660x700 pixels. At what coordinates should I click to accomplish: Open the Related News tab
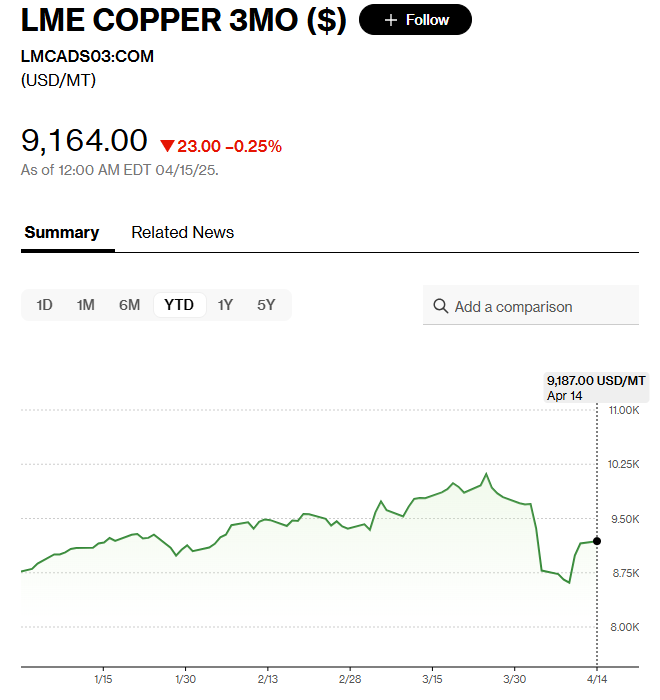182,232
